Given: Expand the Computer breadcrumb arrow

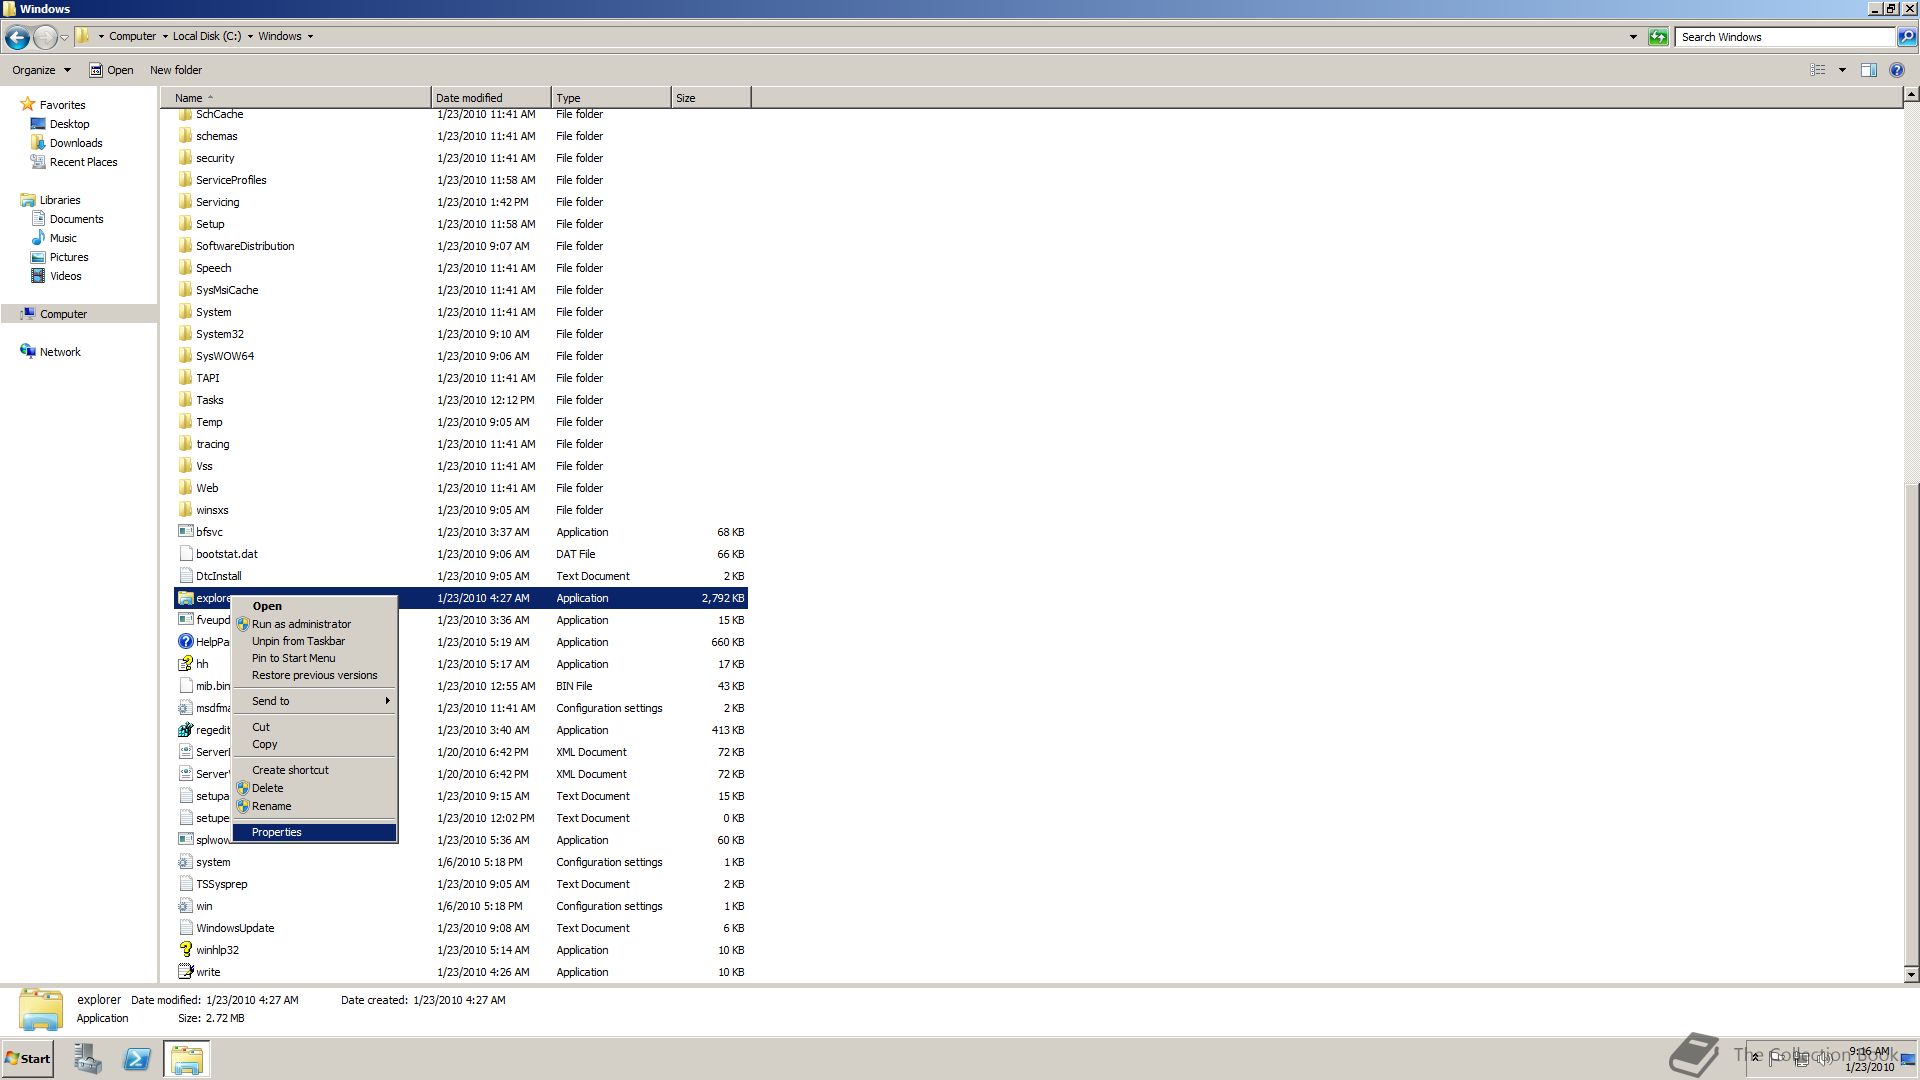Looking at the screenshot, I should click(x=165, y=36).
